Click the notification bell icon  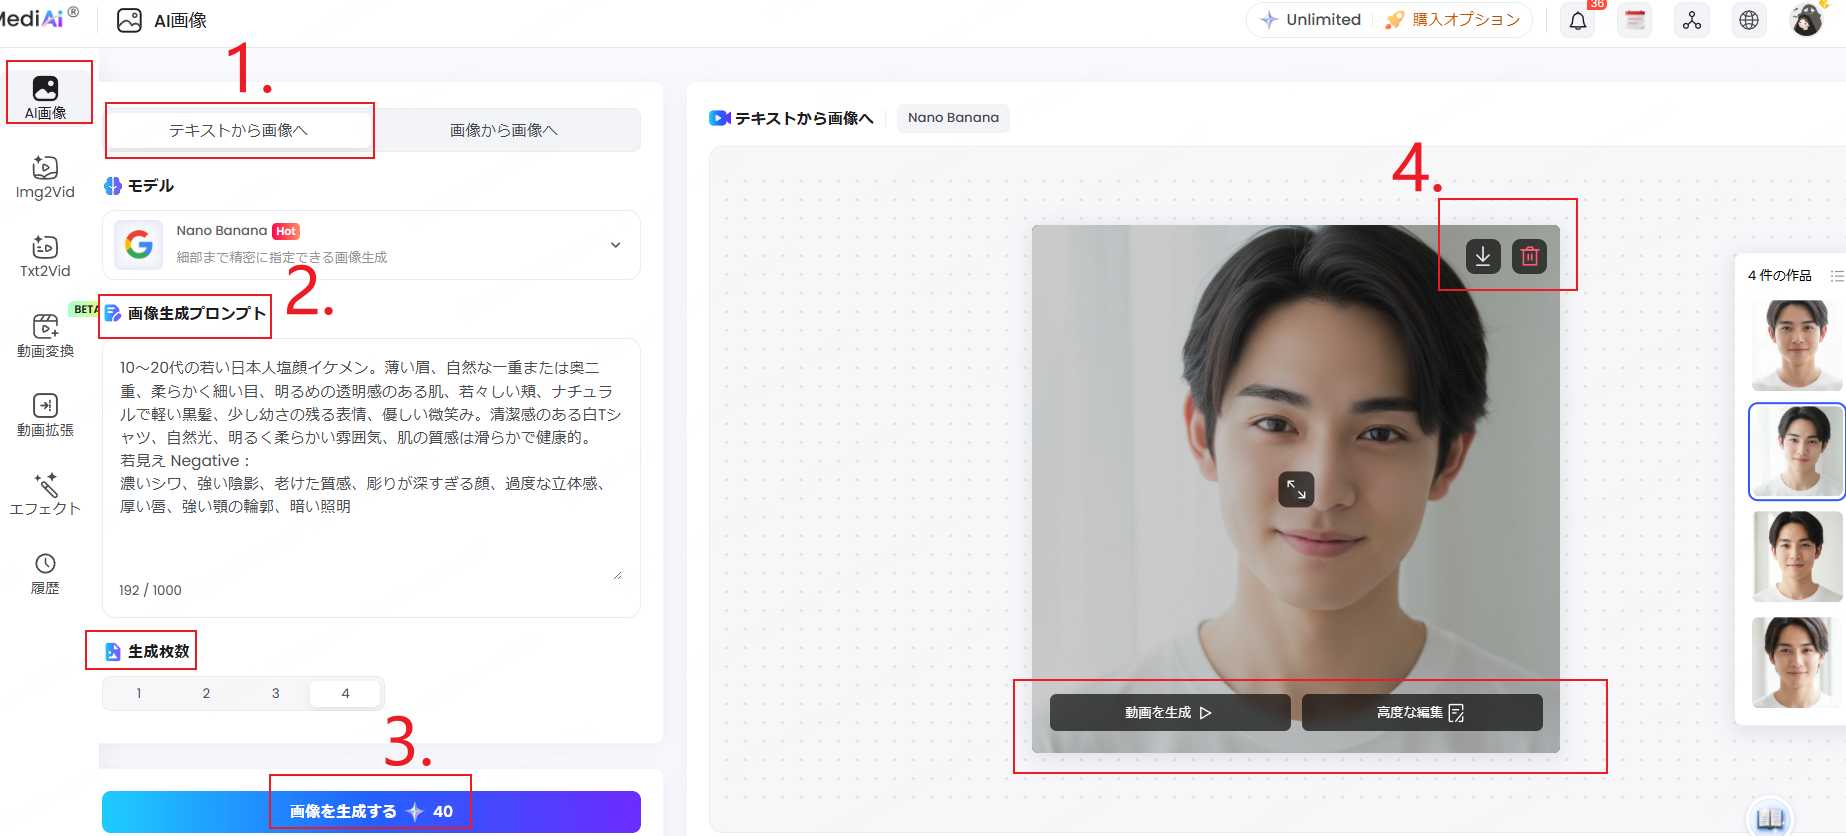point(1578,20)
